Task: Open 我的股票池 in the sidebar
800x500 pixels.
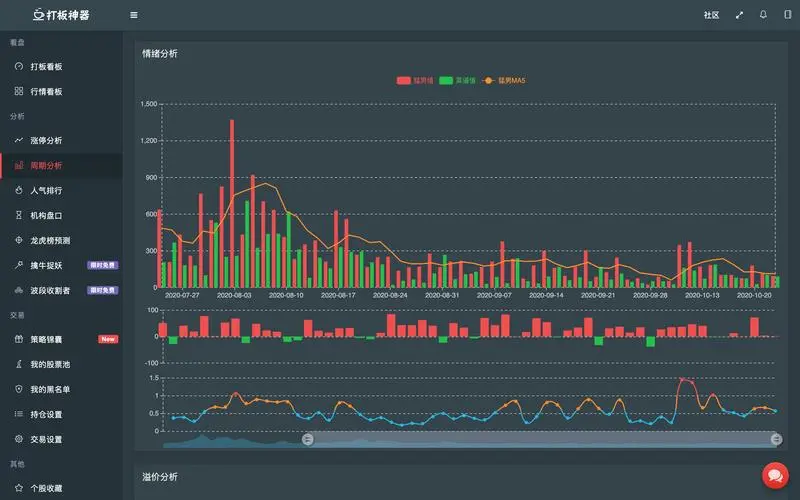Action: [x=50, y=365]
